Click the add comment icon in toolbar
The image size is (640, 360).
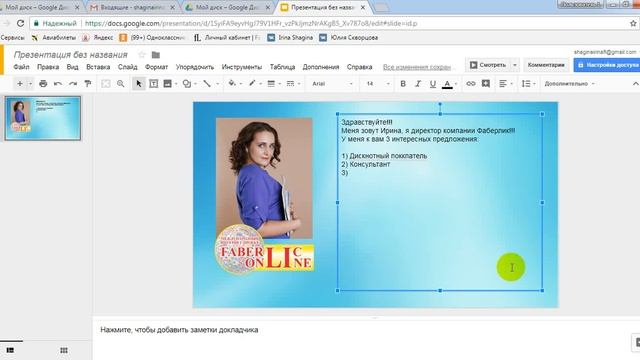tap(486, 84)
